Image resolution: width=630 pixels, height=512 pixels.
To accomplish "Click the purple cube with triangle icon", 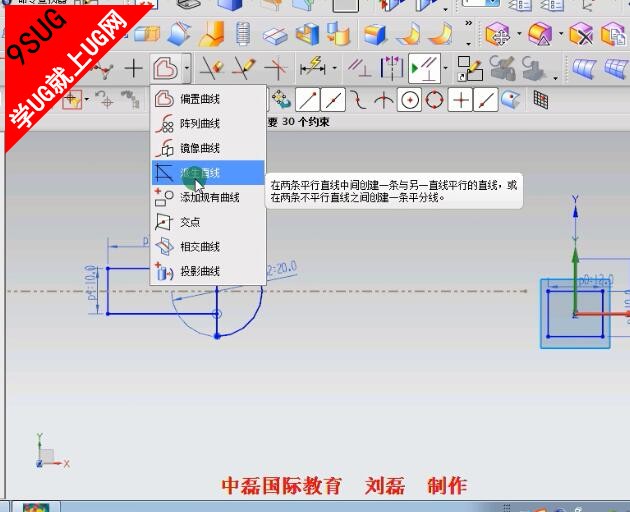I will click(540, 34).
